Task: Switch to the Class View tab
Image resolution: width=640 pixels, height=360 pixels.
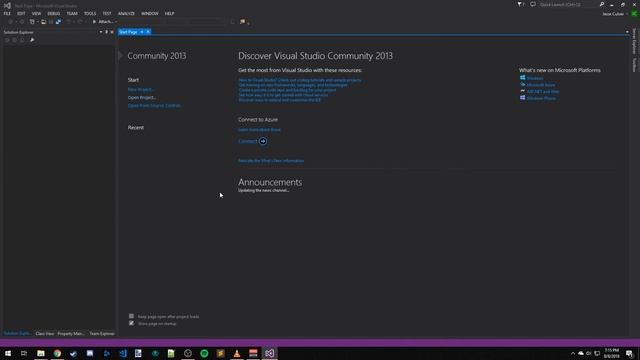Action: click(x=44, y=334)
